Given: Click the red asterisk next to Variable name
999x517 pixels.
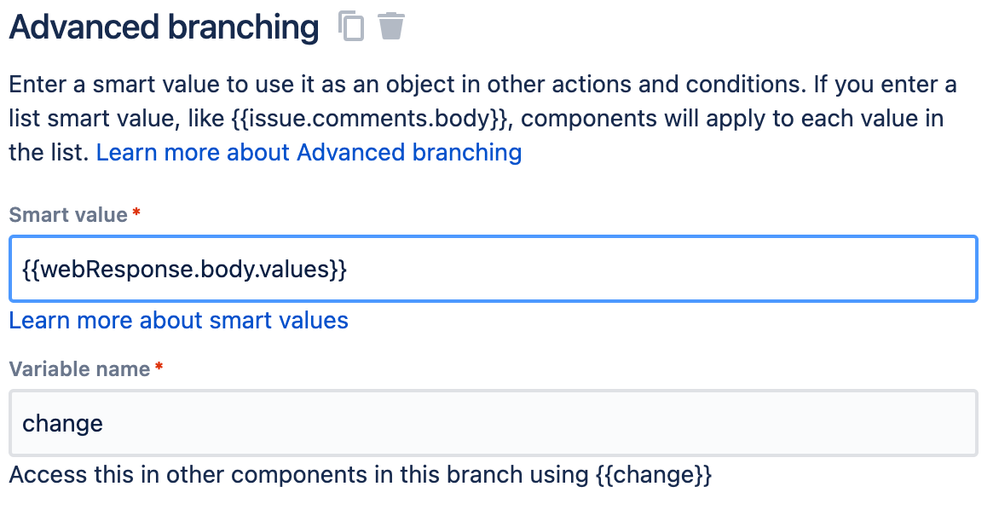Looking at the screenshot, I should [158, 368].
